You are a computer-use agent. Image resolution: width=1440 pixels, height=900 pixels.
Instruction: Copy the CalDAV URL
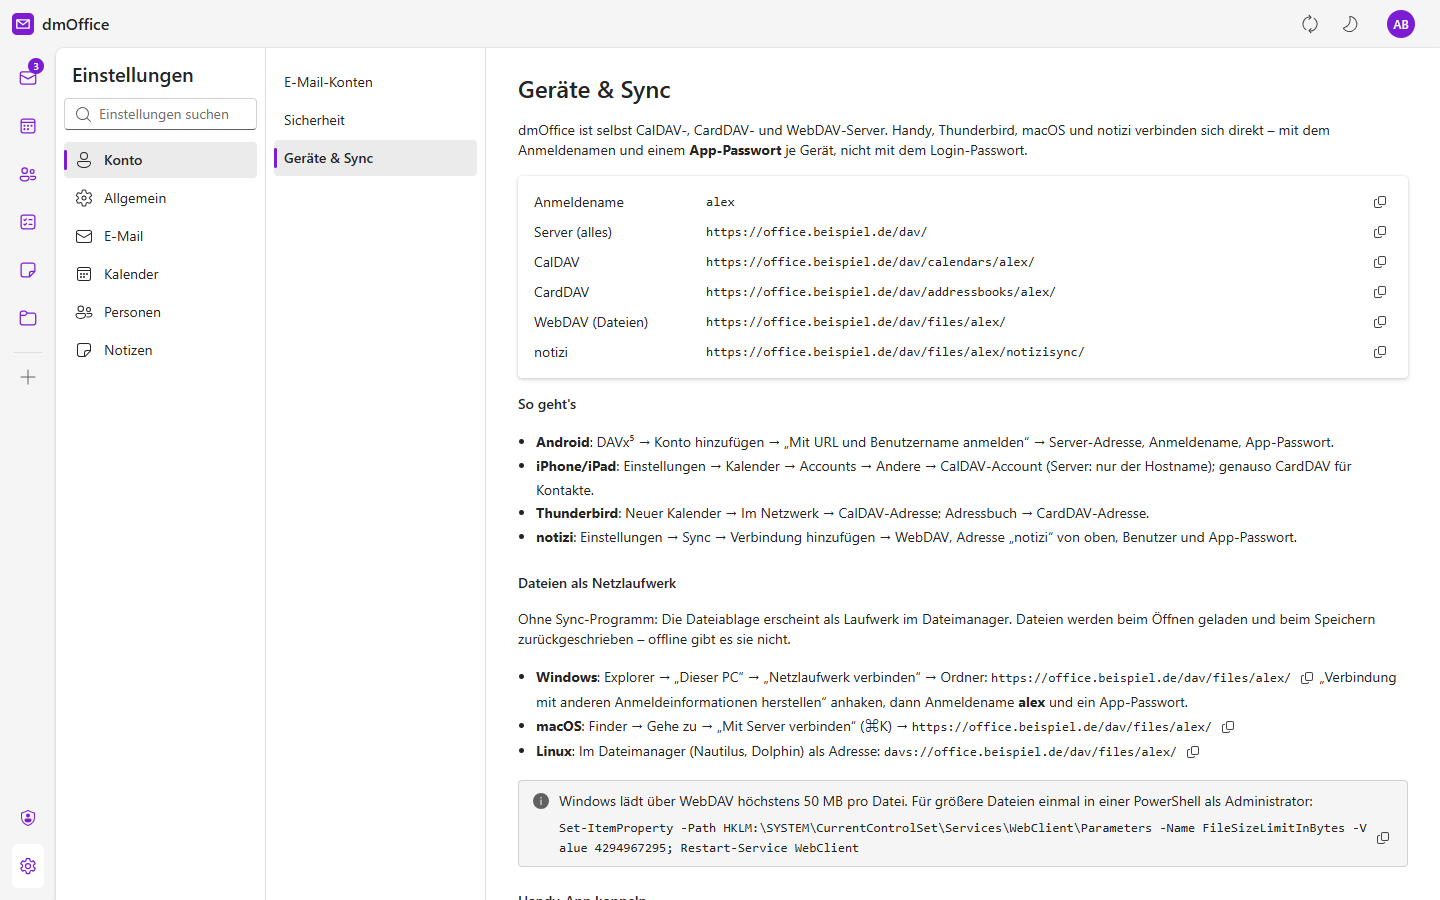tap(1380, 262)
